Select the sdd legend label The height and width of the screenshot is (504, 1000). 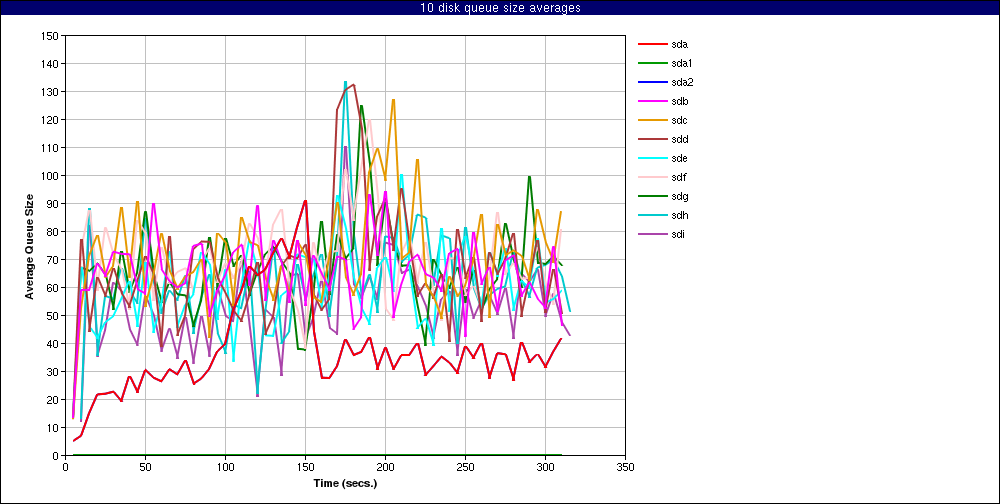click(x=680, y=140)
